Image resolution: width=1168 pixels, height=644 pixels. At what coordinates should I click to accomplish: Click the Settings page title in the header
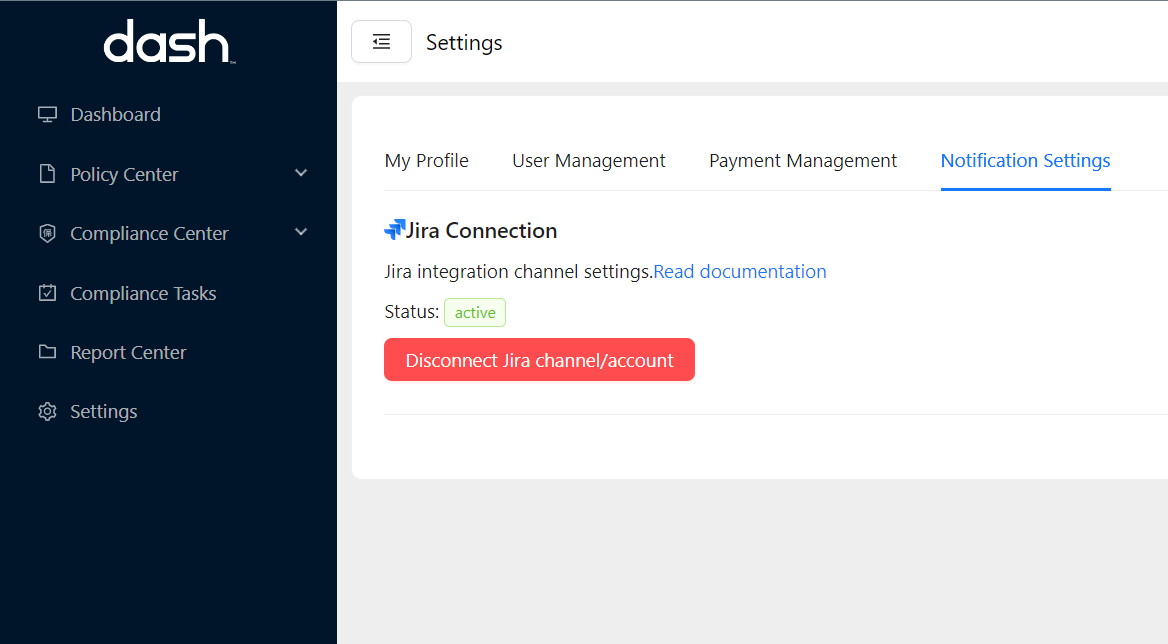(x=464, y=42)
